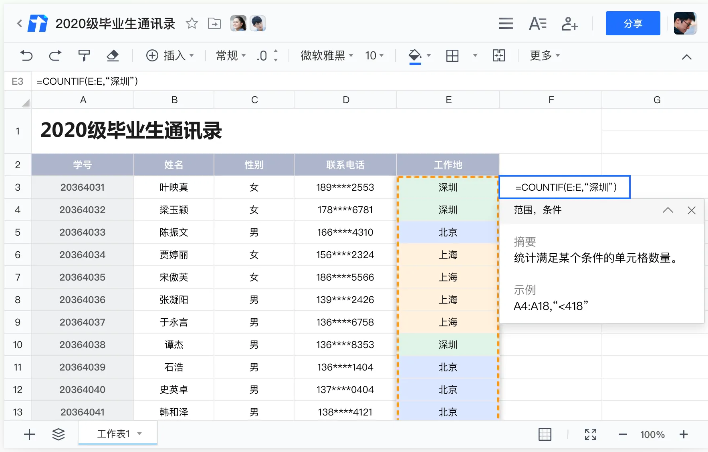This screenshot has height=452, width=708.
Task: Click the merge cells icon
Action: (x=498, y=56)
